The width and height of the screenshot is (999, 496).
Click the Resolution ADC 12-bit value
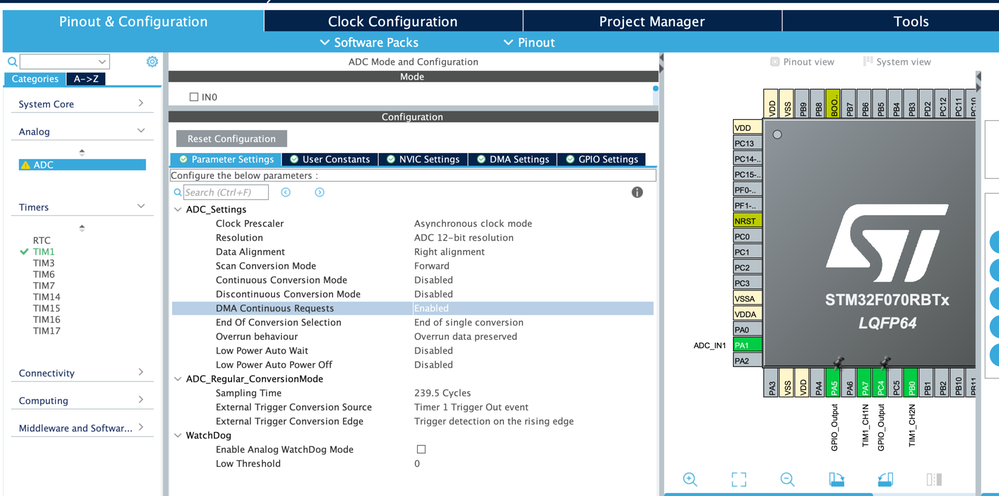(x=464, y=237)
